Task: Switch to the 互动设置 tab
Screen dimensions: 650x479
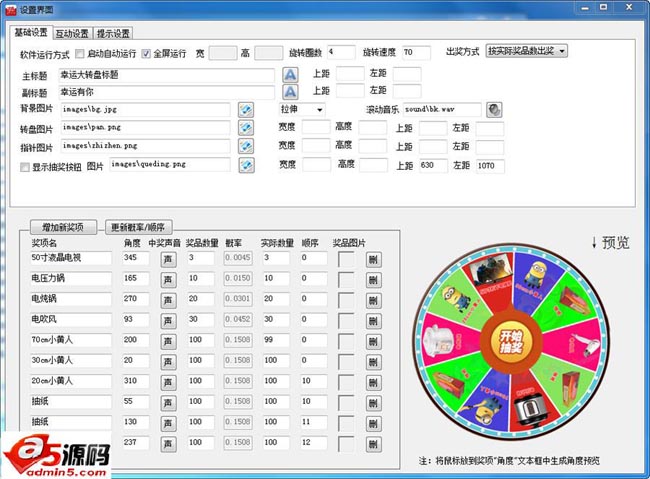Action: tap(72, 34)
